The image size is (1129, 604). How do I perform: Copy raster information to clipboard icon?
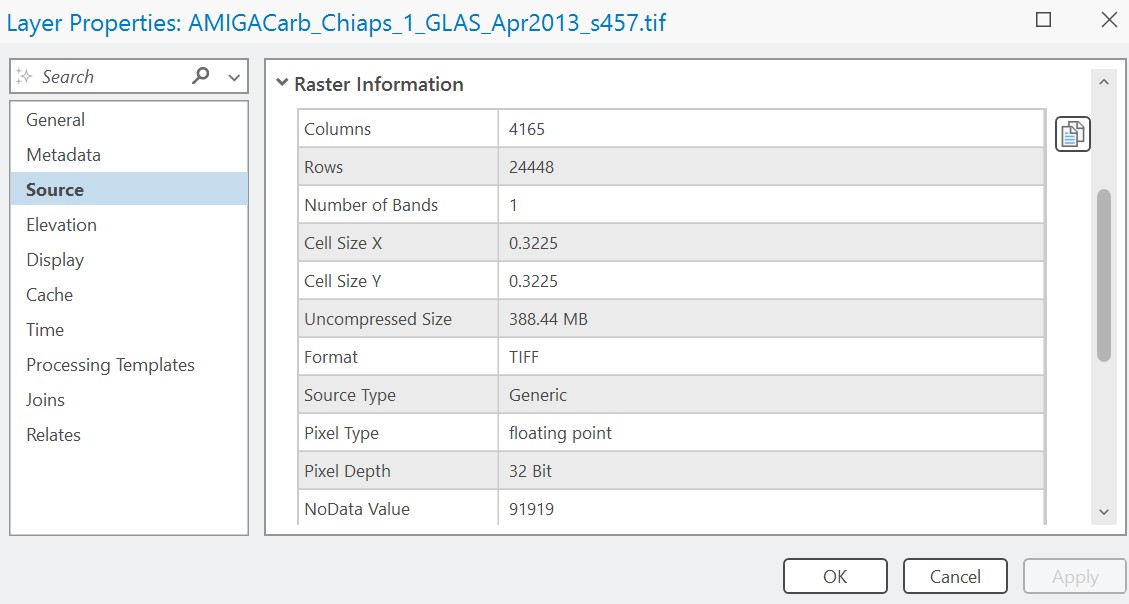click(x=1072, y=134)
